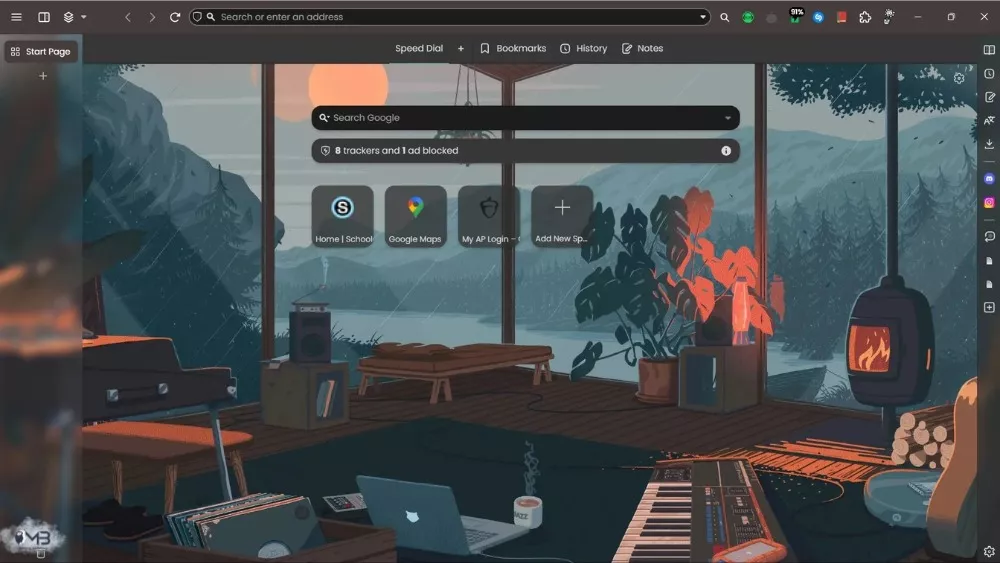The width and height of the screenshot is (1000, 563).
Task: Expand the address bar history dropdown
Action: coord(703,17)
